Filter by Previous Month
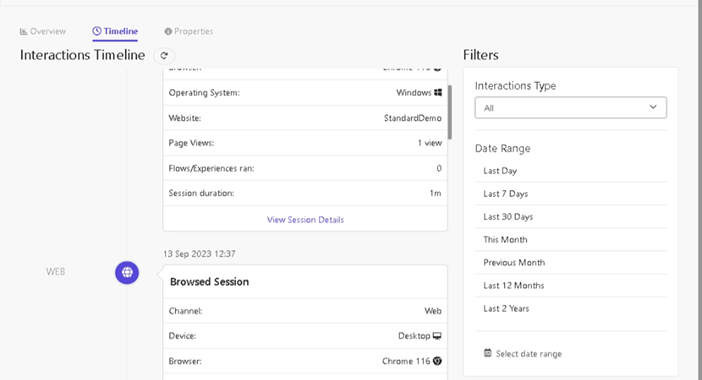 (x=570, y=262)
